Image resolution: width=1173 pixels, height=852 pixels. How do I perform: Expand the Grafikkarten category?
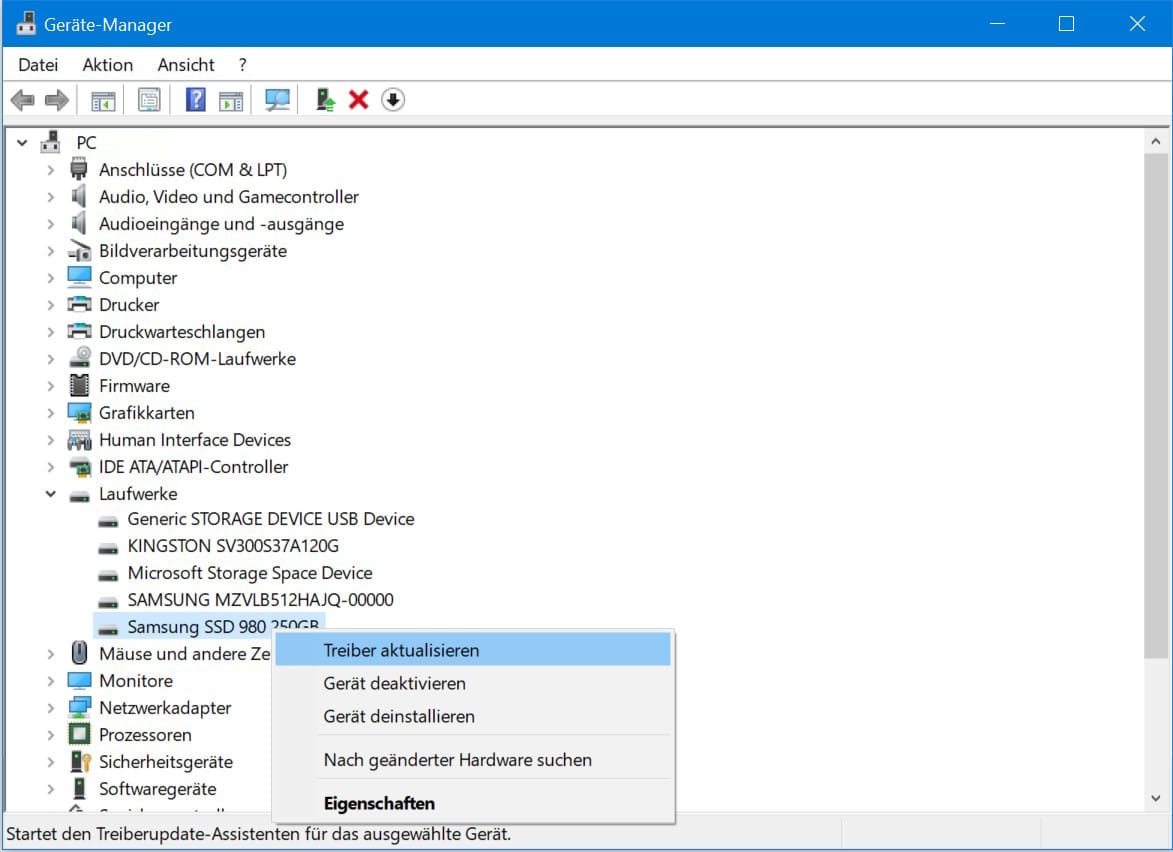coord(50,413)
